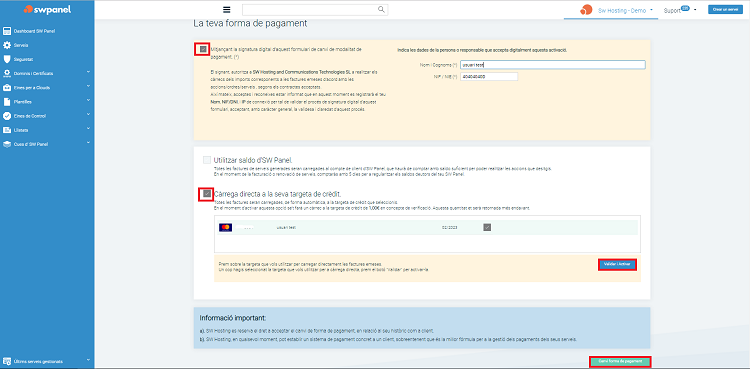
Task: Click the Crear un servei button
Action: [x=726, y=10]
